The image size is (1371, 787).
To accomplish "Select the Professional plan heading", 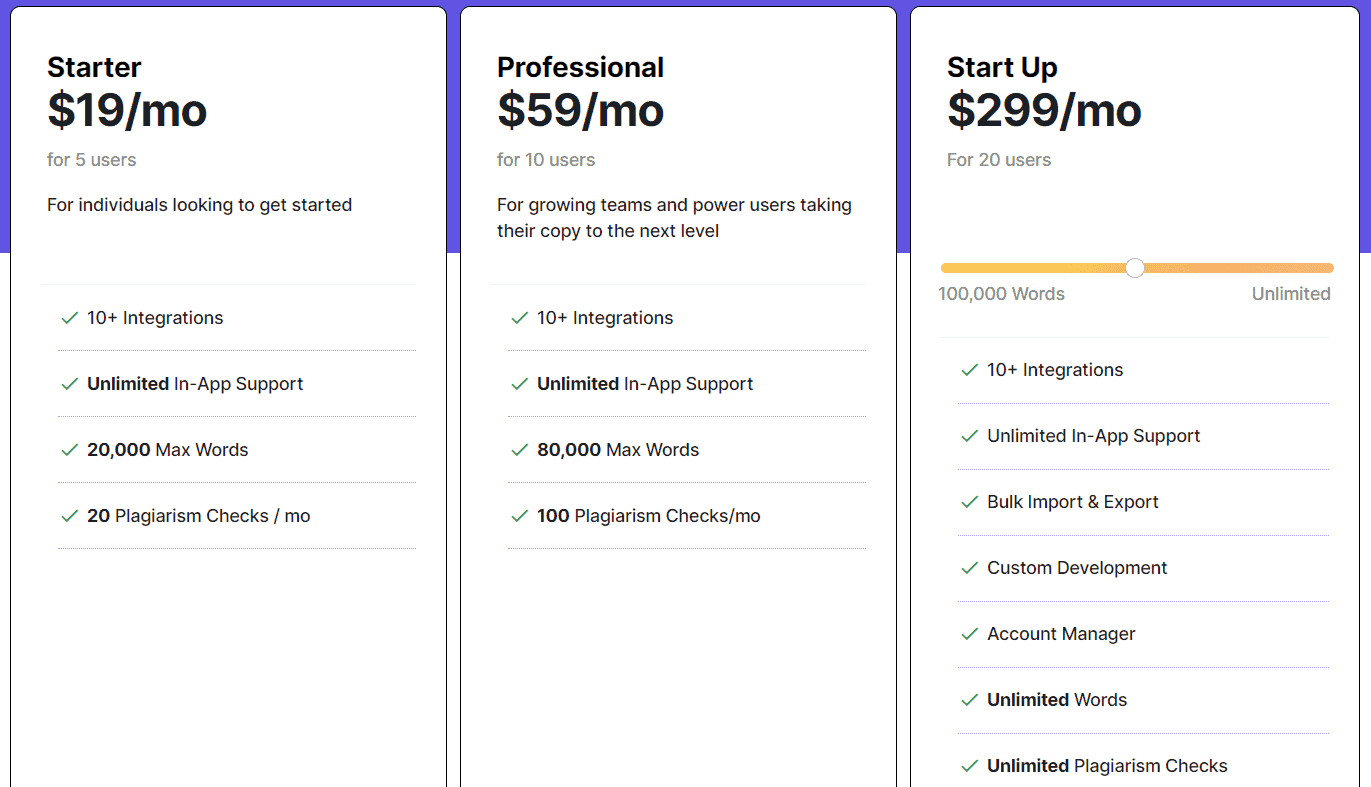I will tap(580, 67).
